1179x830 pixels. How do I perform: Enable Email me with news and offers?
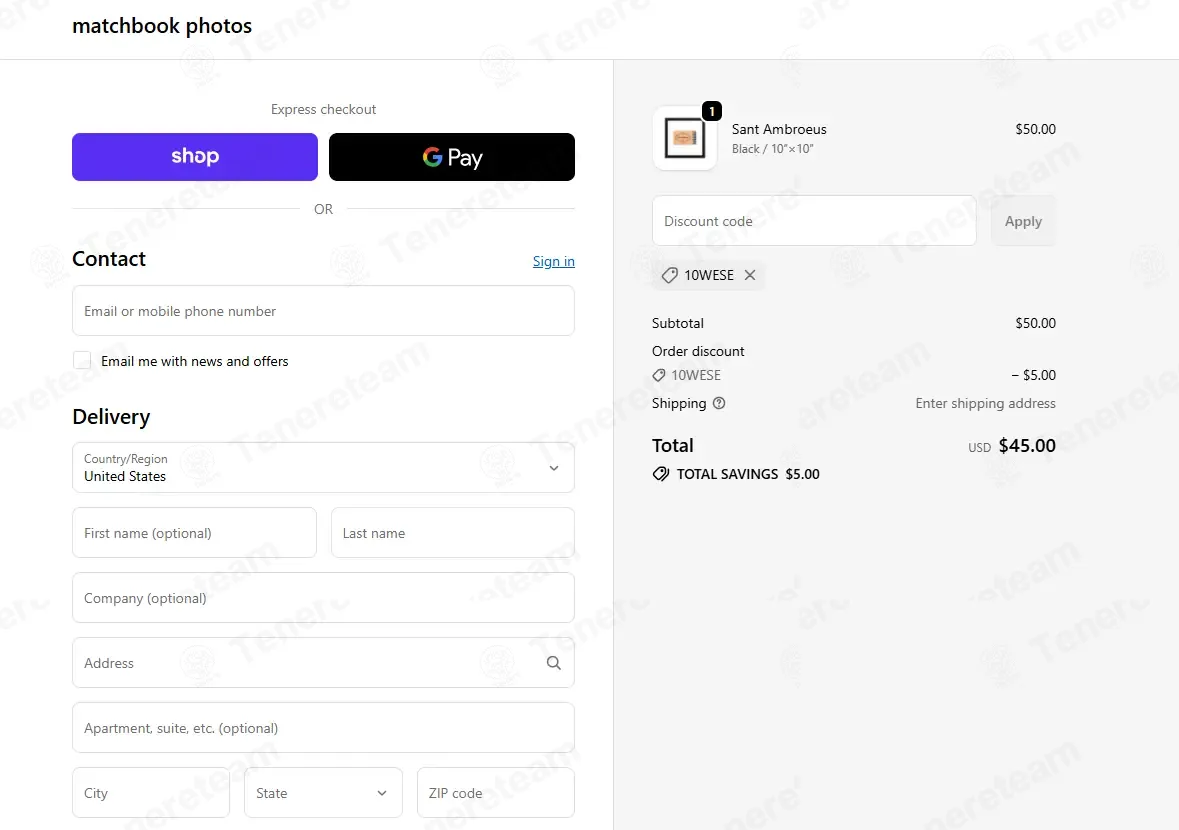(82, 360)
